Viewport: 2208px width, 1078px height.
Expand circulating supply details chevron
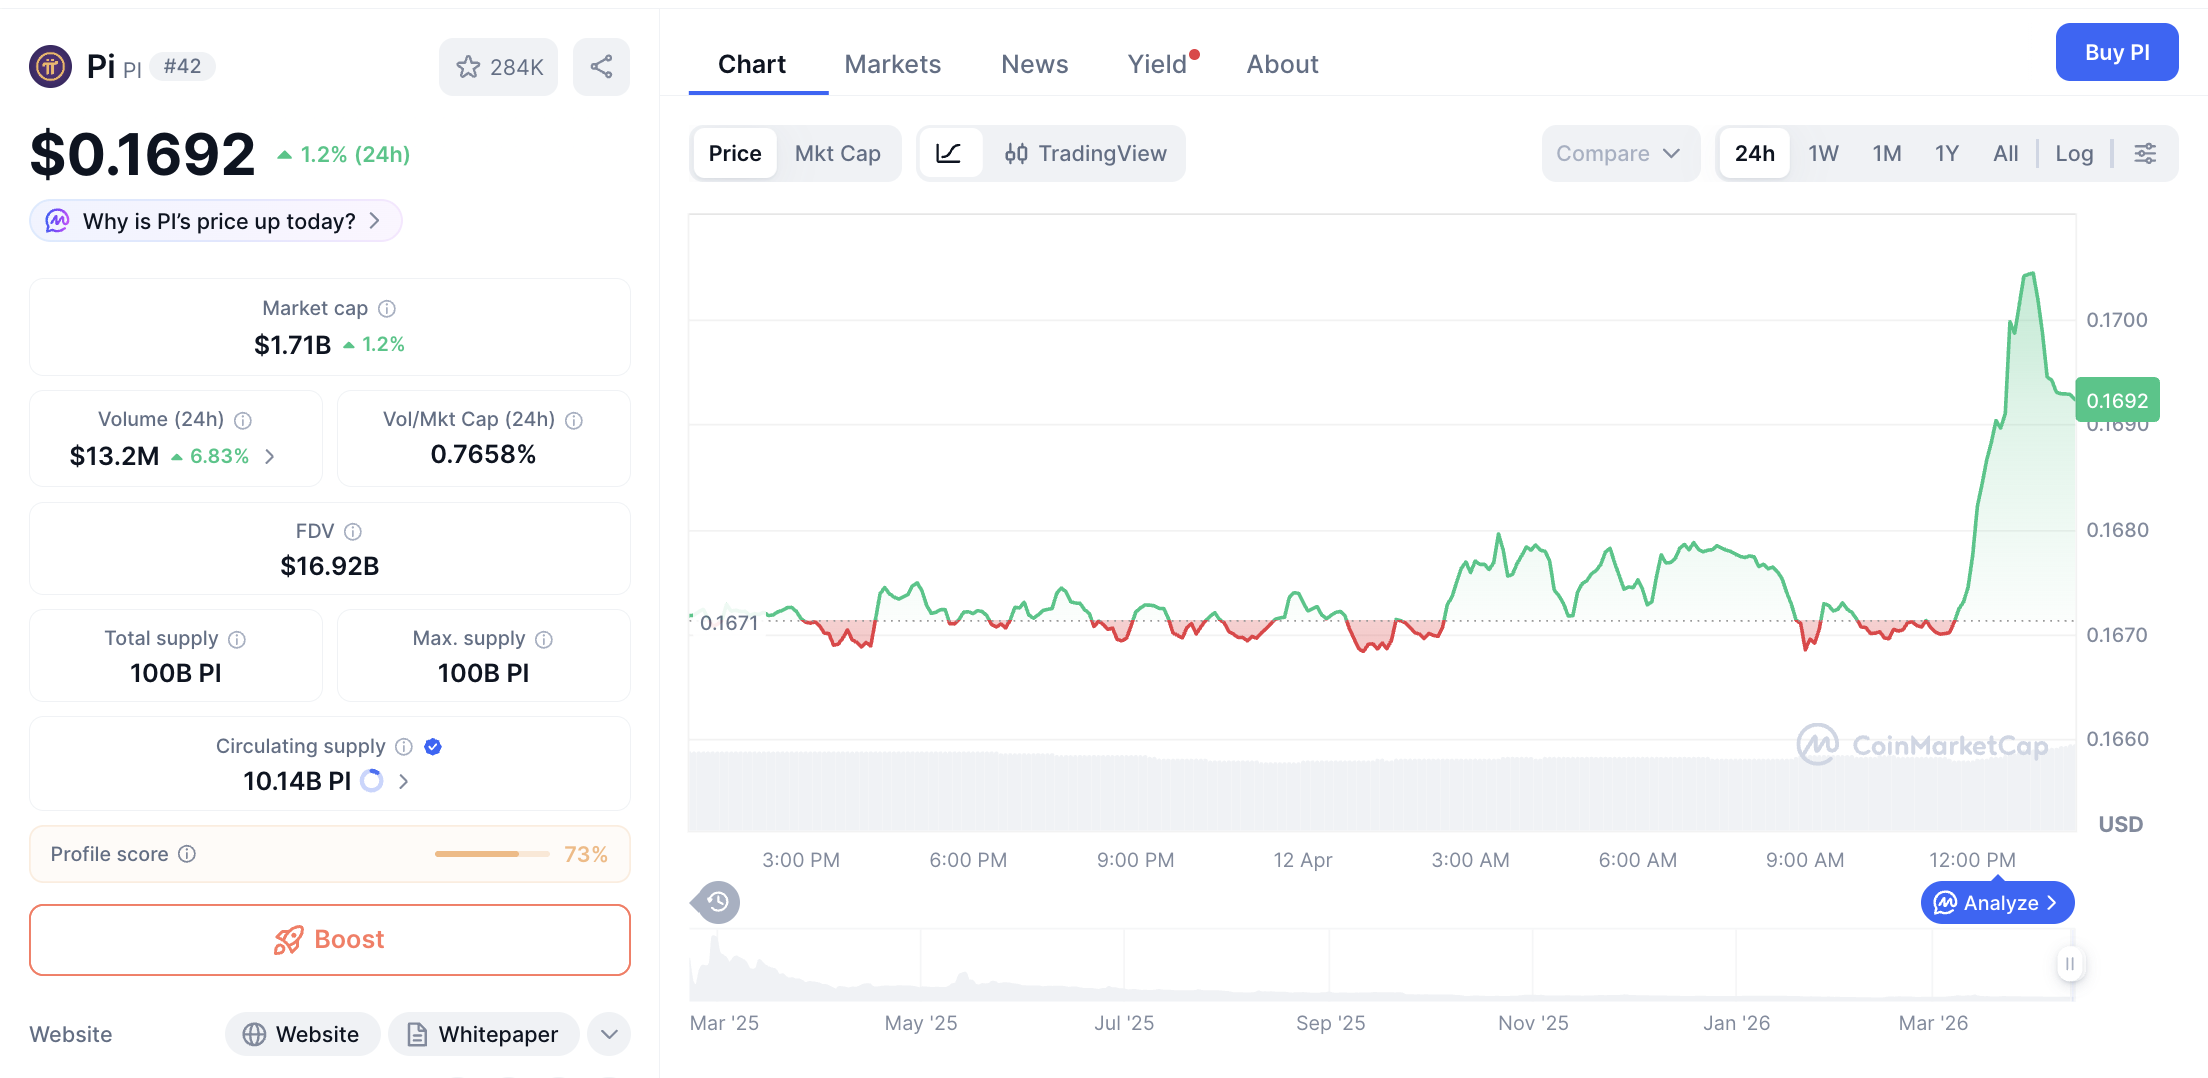tap(404, 781)
